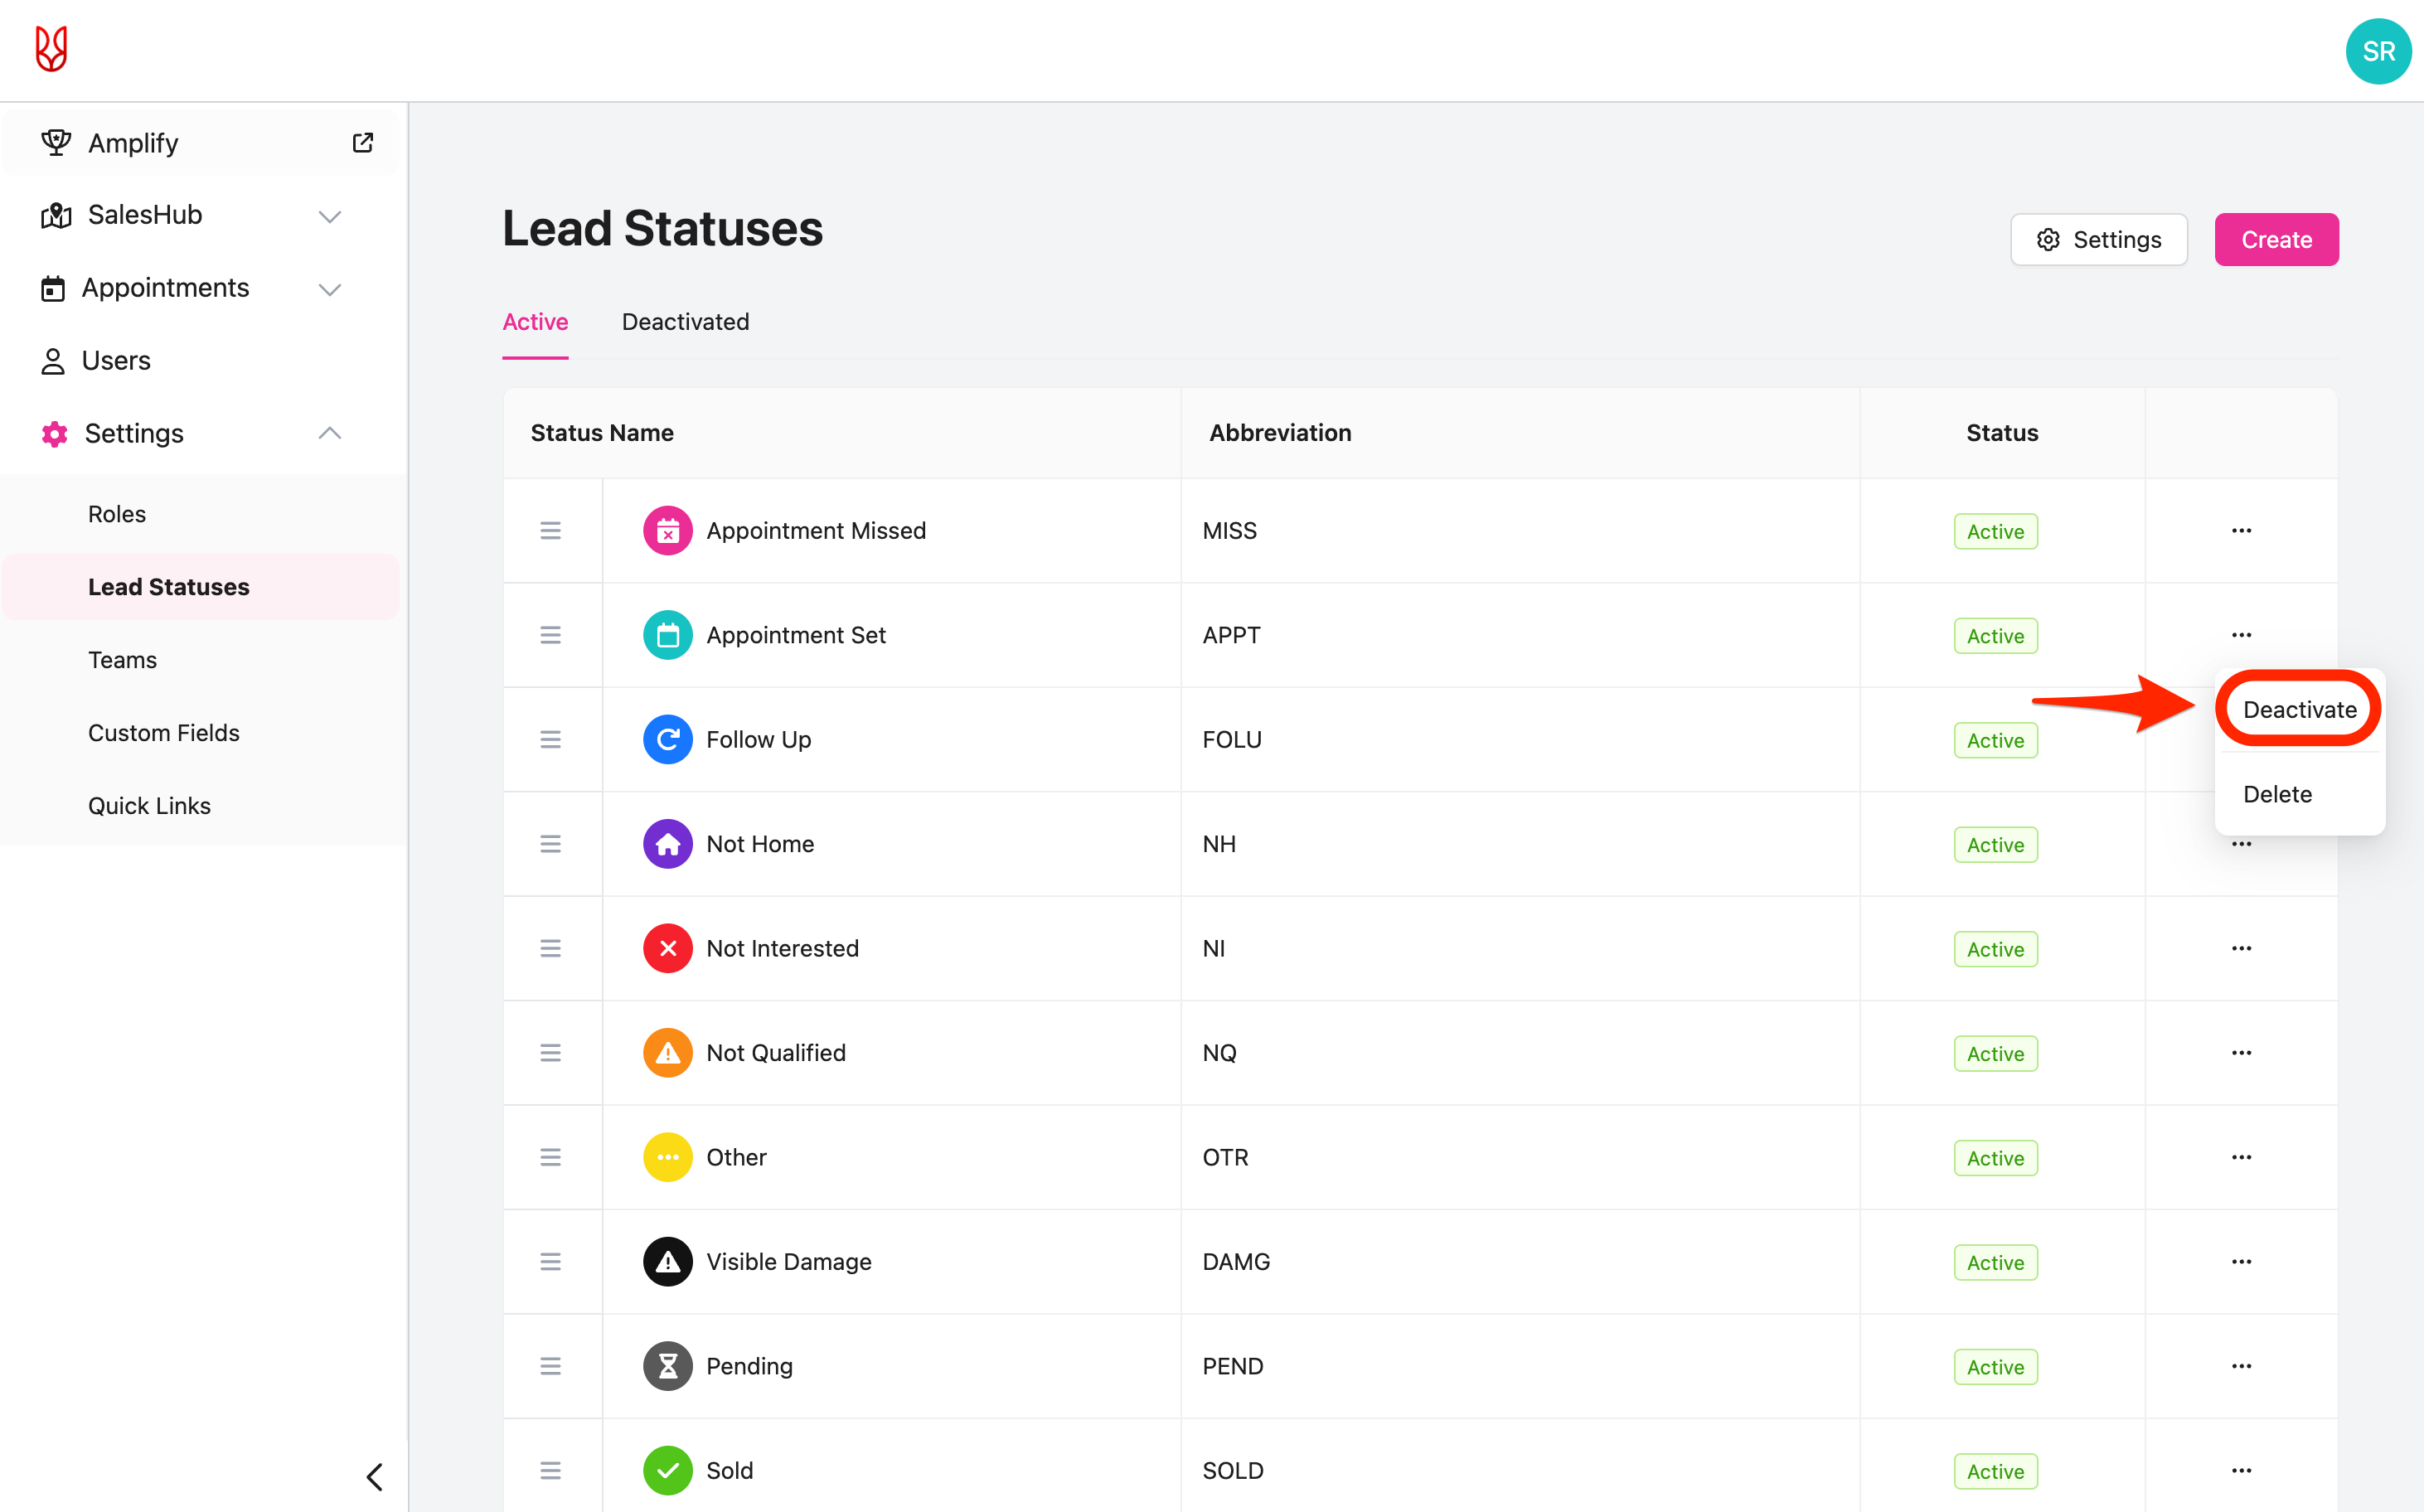Switch to the Deactivated tab
Image resolution: width=2424 pixels, height=1512 pixels.
click(x=685, y=322)
